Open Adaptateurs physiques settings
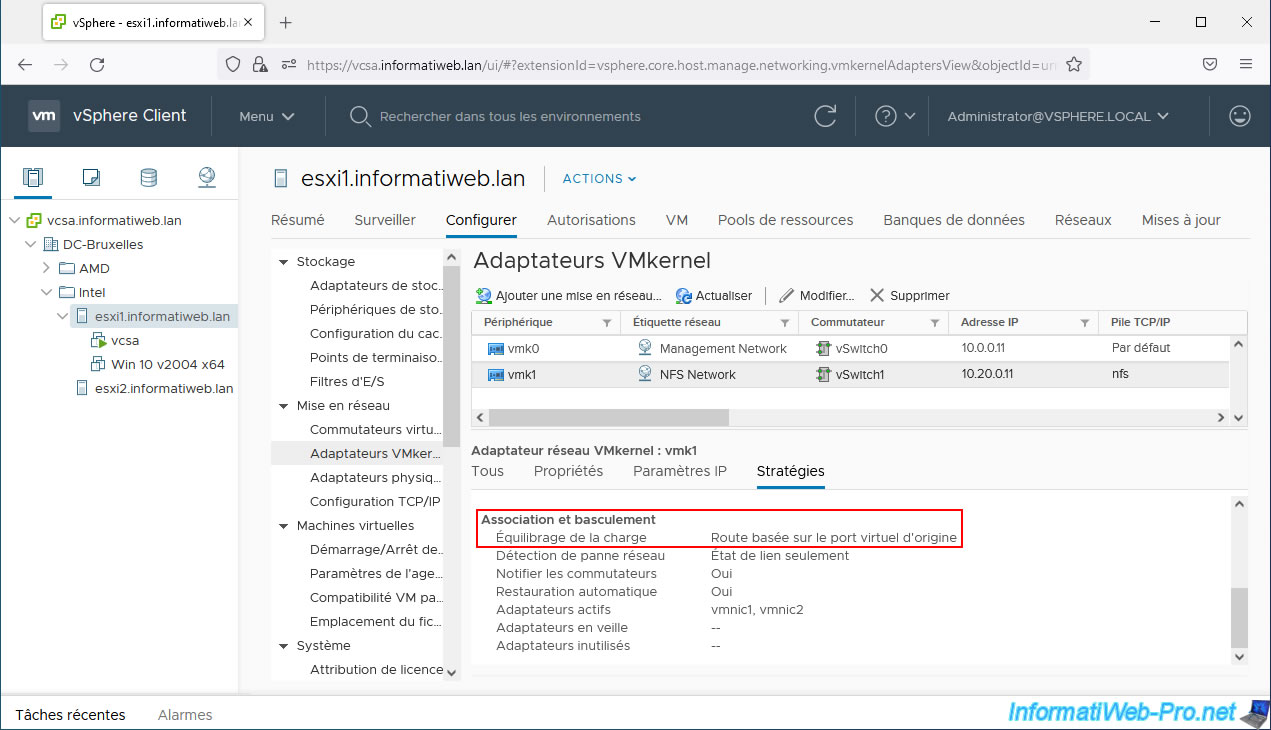Screen dimensions: 1271x730 (376, 478)
